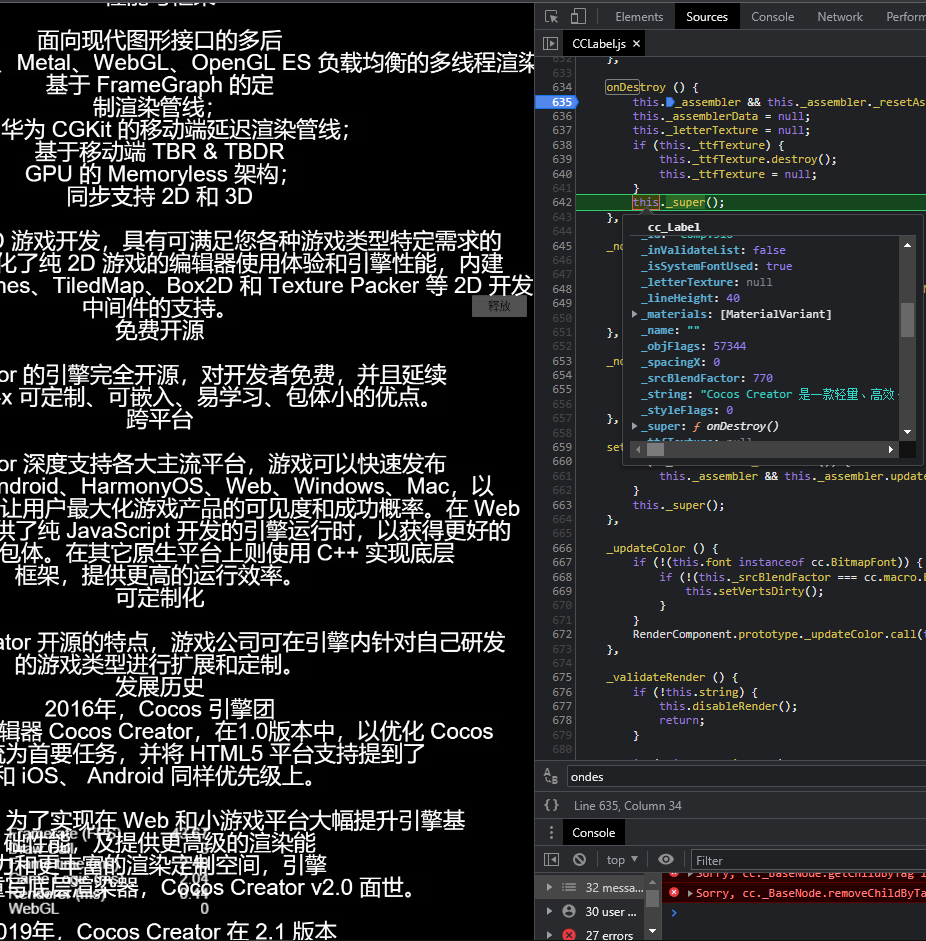The height and width of the screenshot is (941, 926).
Task: Click the red error icon beside removeChildByTag
Action: pos(674,892)
